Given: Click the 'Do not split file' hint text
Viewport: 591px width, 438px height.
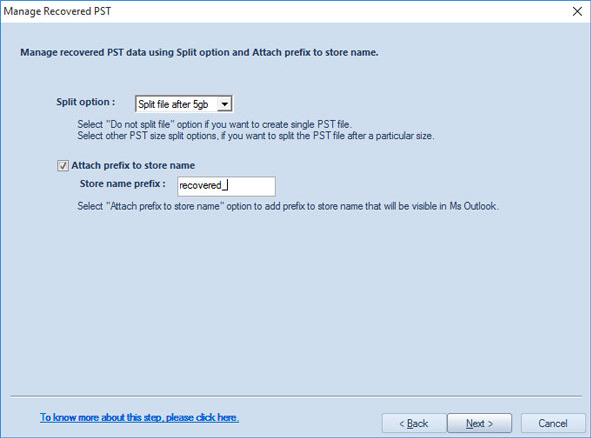Looking at the screenshot, I should pos(214,124).
